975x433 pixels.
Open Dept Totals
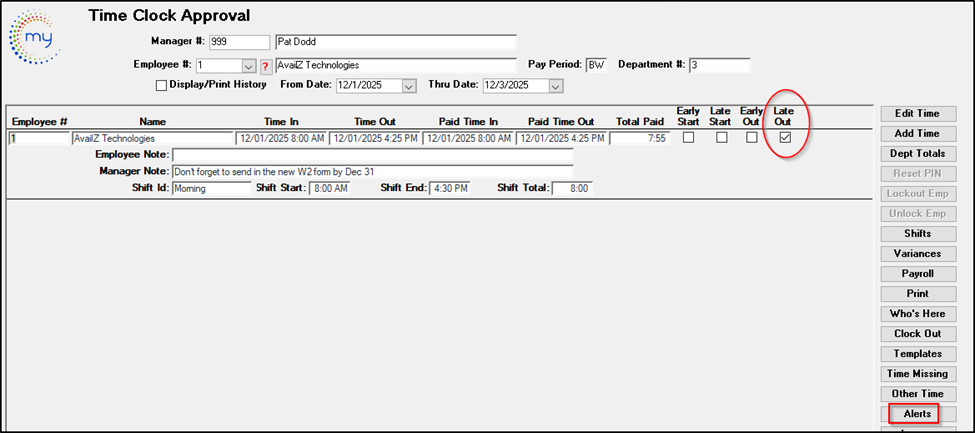(917, 154)
